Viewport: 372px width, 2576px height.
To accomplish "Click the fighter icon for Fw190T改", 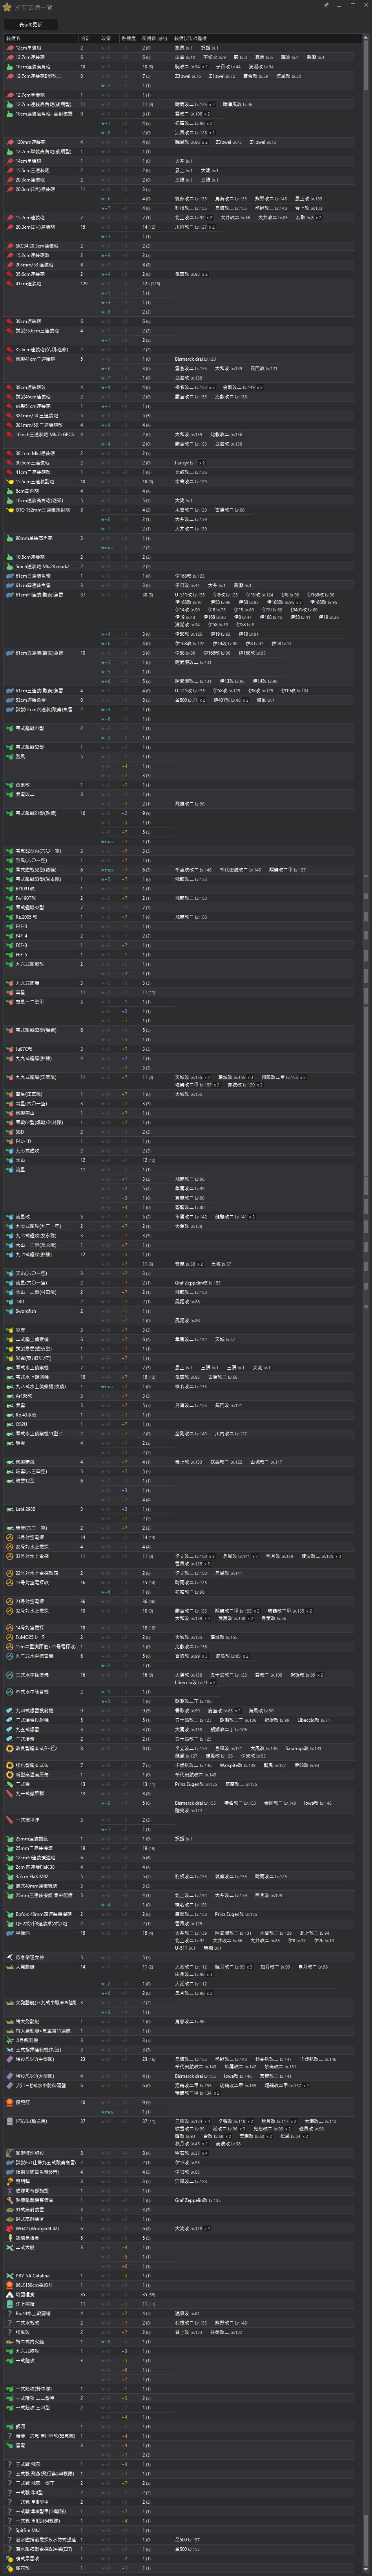I will pyautogui.click(x=9, y=897).
